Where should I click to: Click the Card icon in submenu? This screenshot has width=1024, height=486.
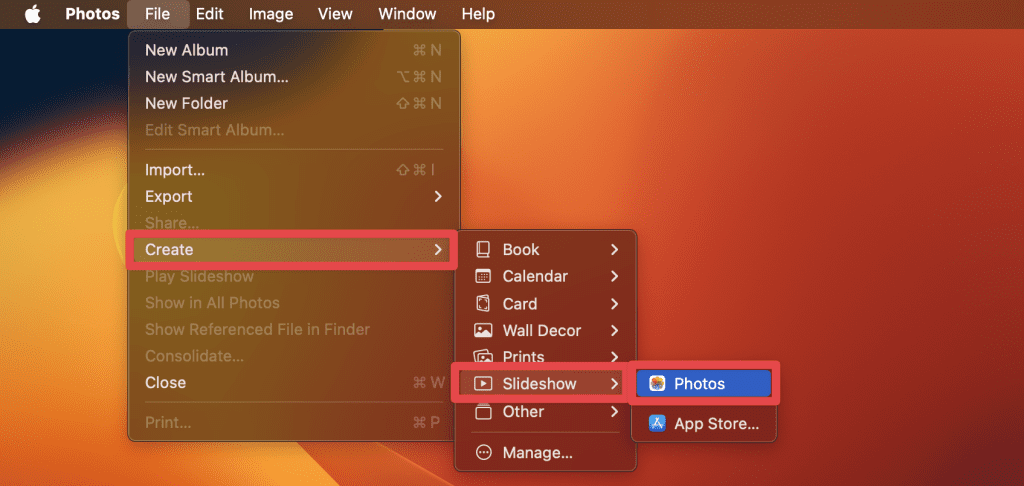[x=484, y=304]
